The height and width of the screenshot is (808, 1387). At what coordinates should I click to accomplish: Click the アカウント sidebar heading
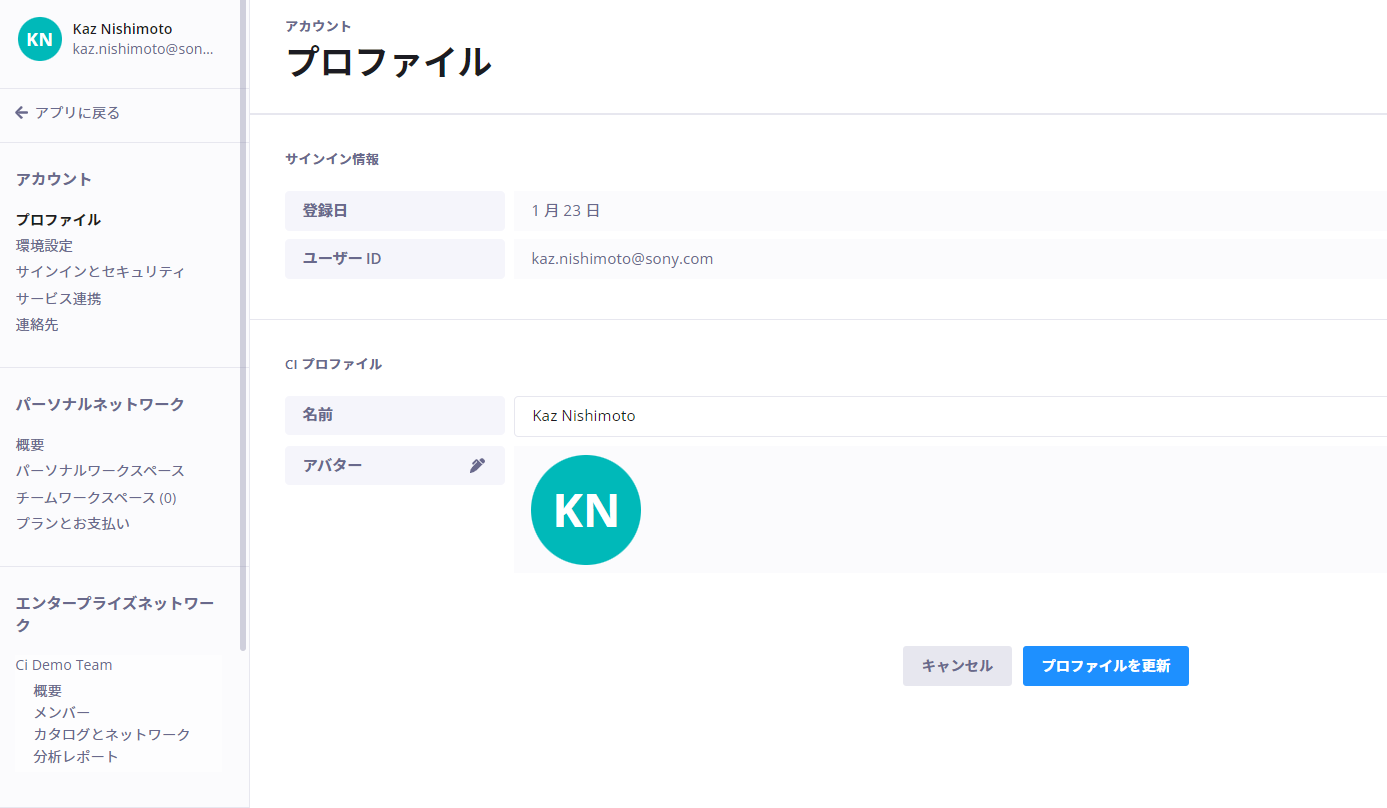point(54,180)
